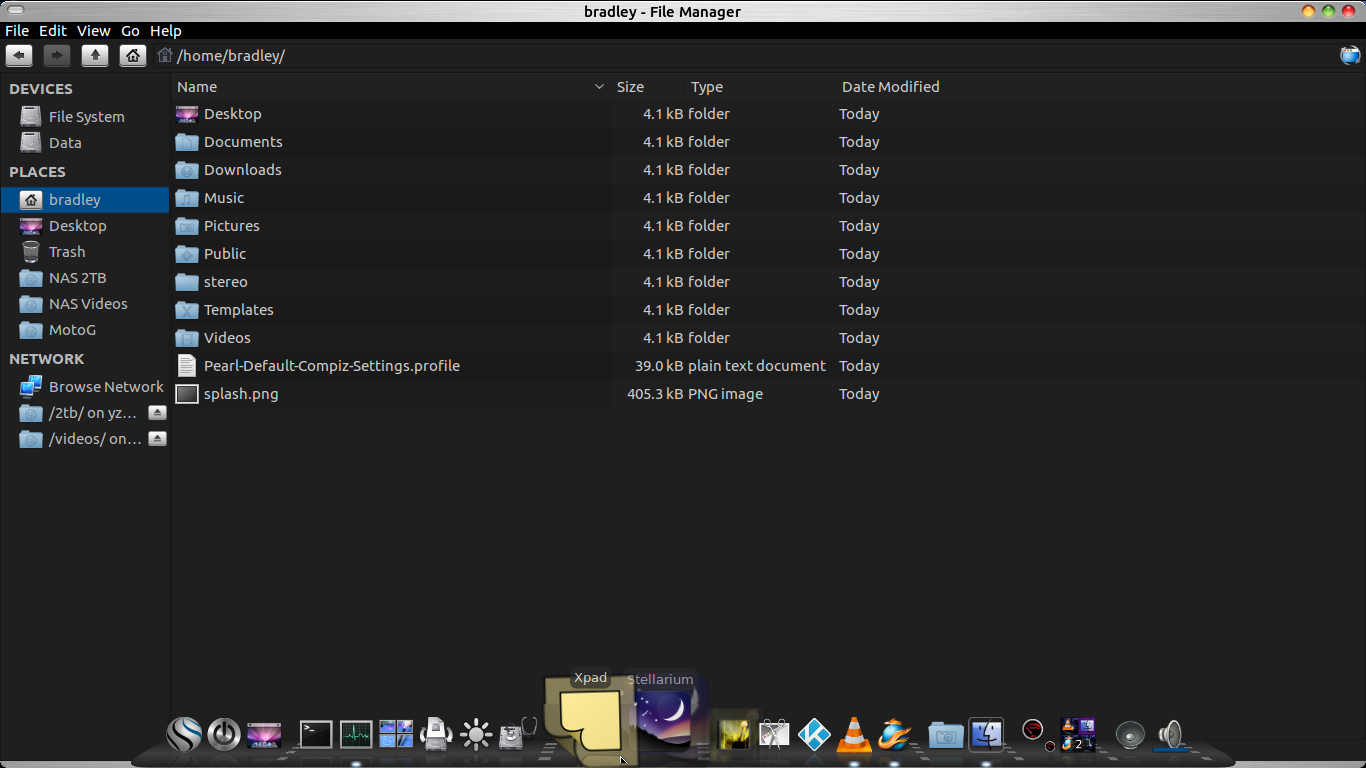Launch the terminal from the dock

316,735
